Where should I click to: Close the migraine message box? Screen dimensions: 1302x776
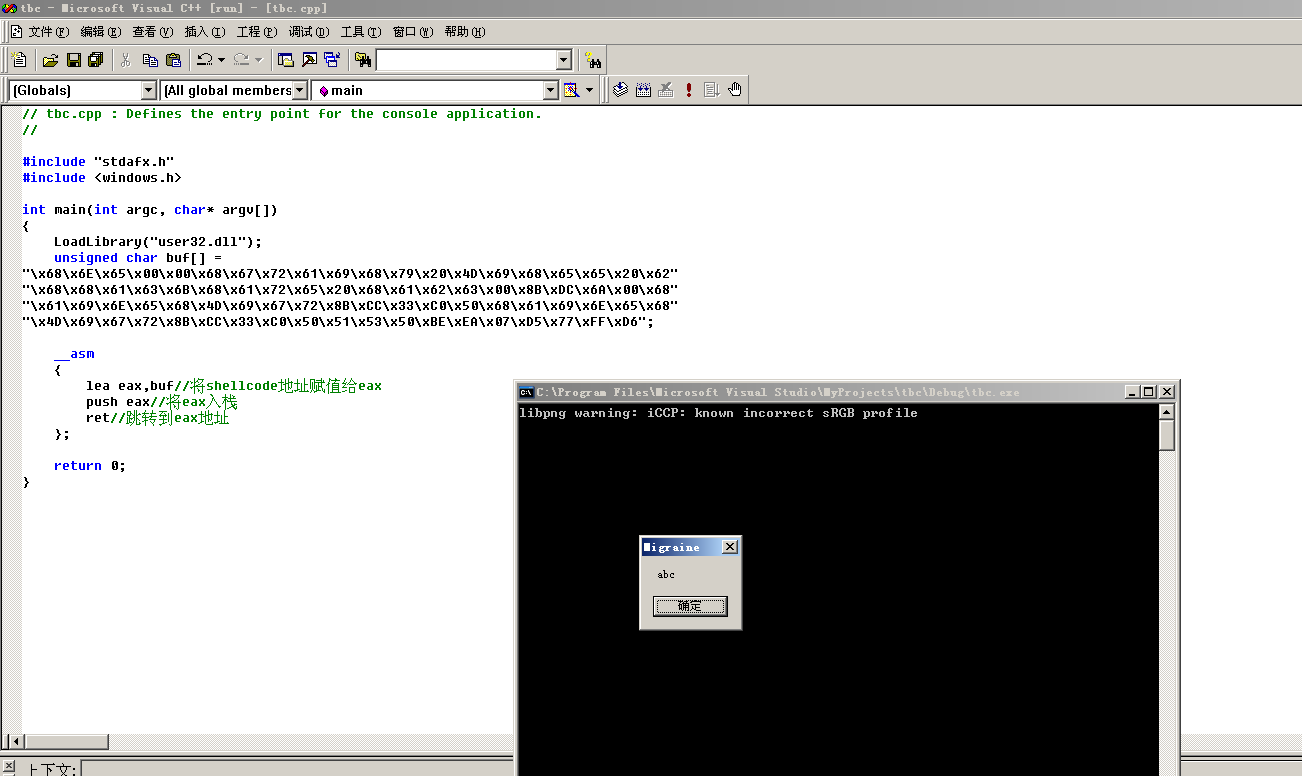point(730,547)
